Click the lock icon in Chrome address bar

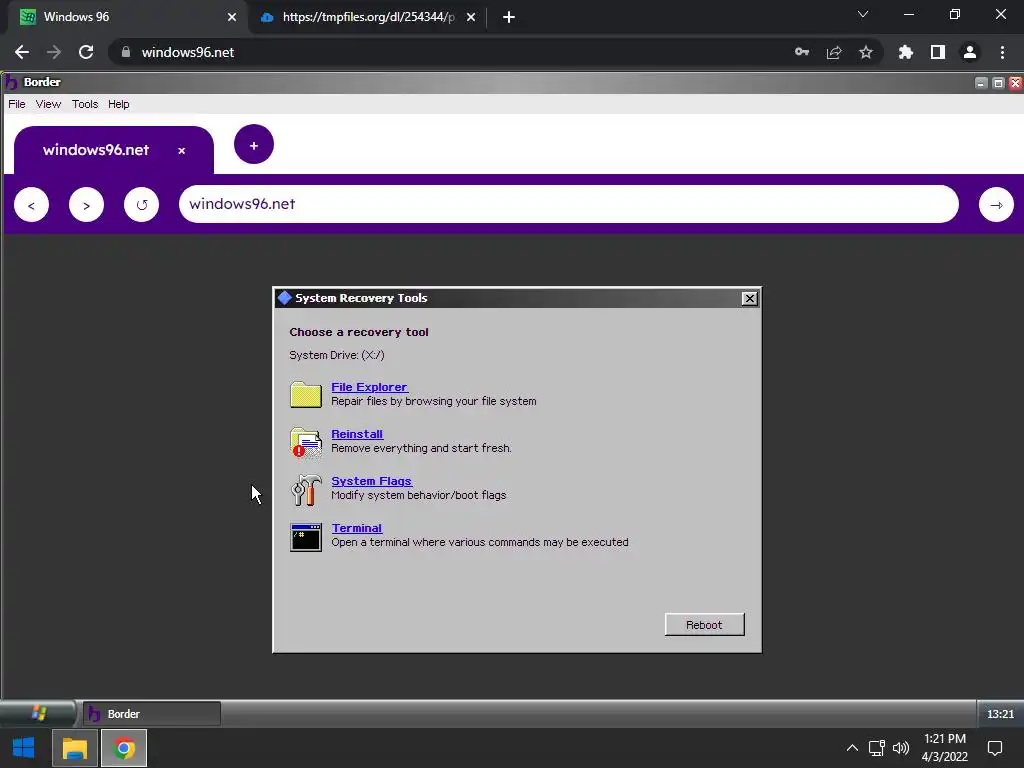(126, 52)
